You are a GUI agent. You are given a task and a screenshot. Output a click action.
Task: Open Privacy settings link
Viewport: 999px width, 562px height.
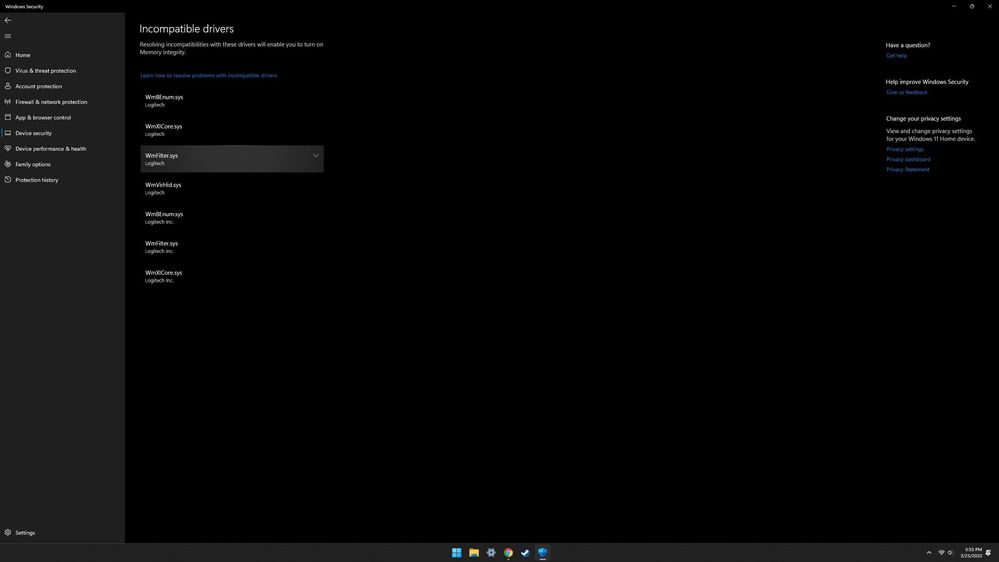(905, 149)
